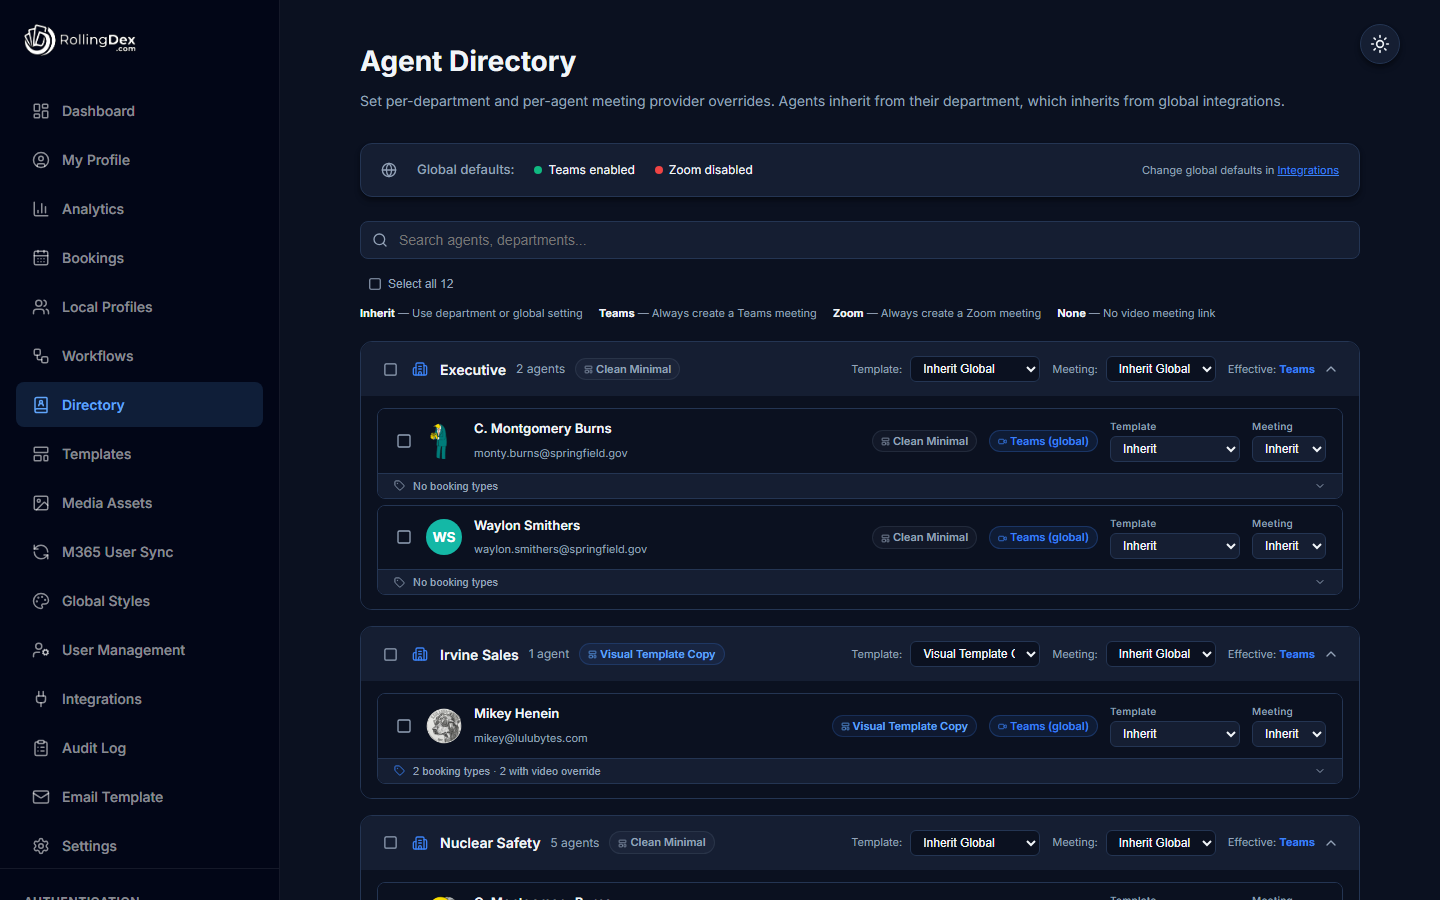Click Teams (global) badge for C. Montgomery Burns
The width and height of the screenshot is (1440, 900).
1043,441
